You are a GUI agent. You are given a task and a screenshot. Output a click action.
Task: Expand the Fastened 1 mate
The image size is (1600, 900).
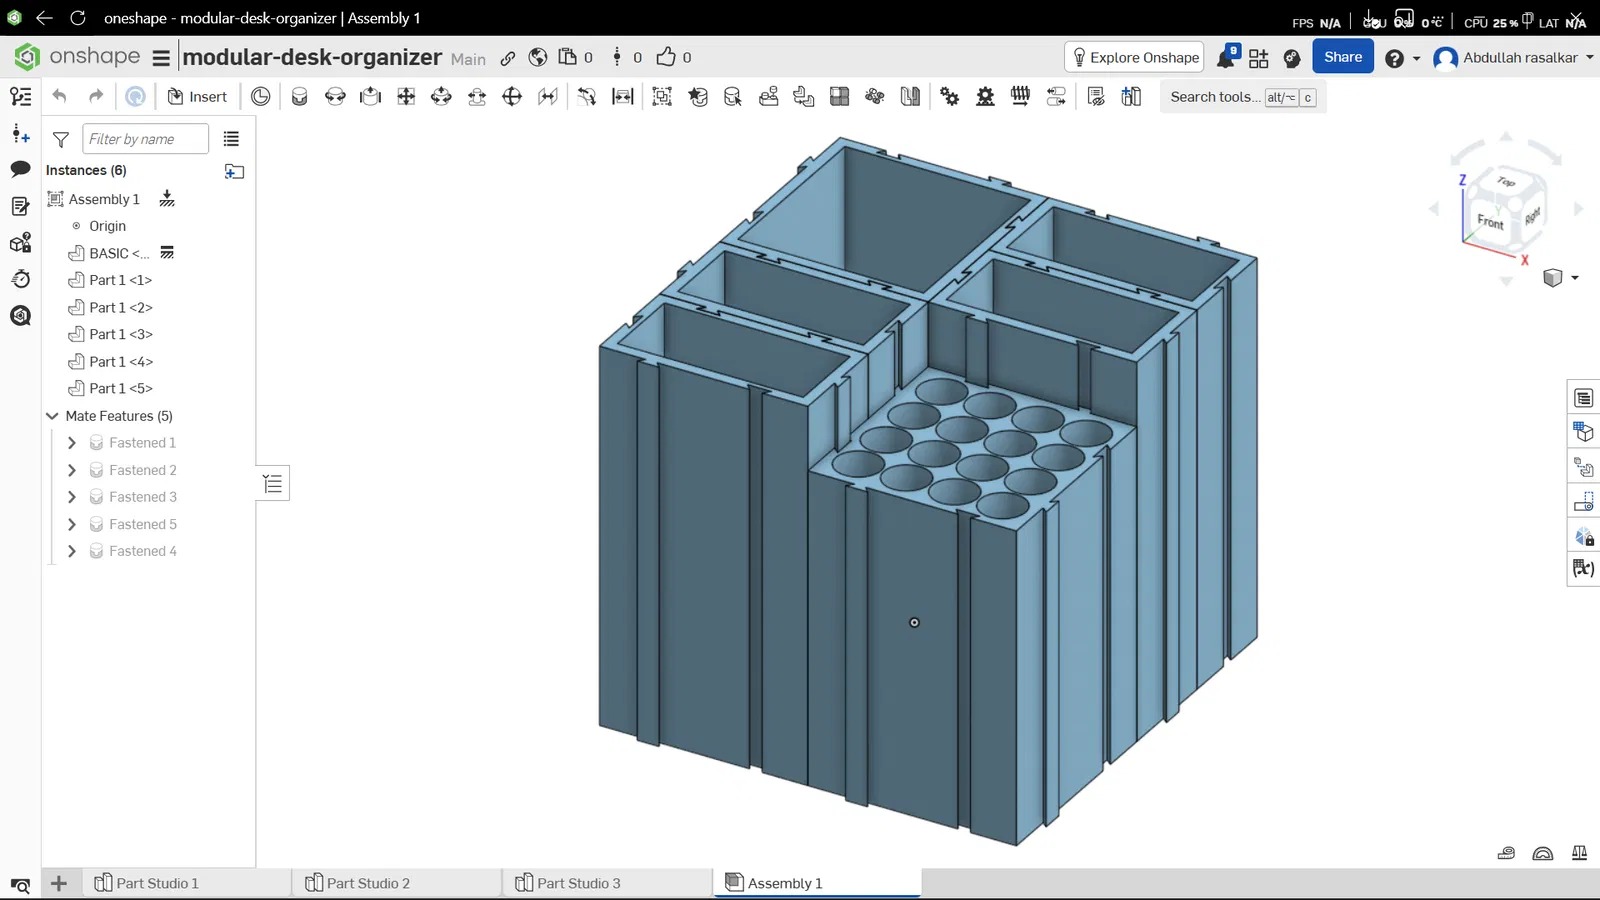coord(72,443)
